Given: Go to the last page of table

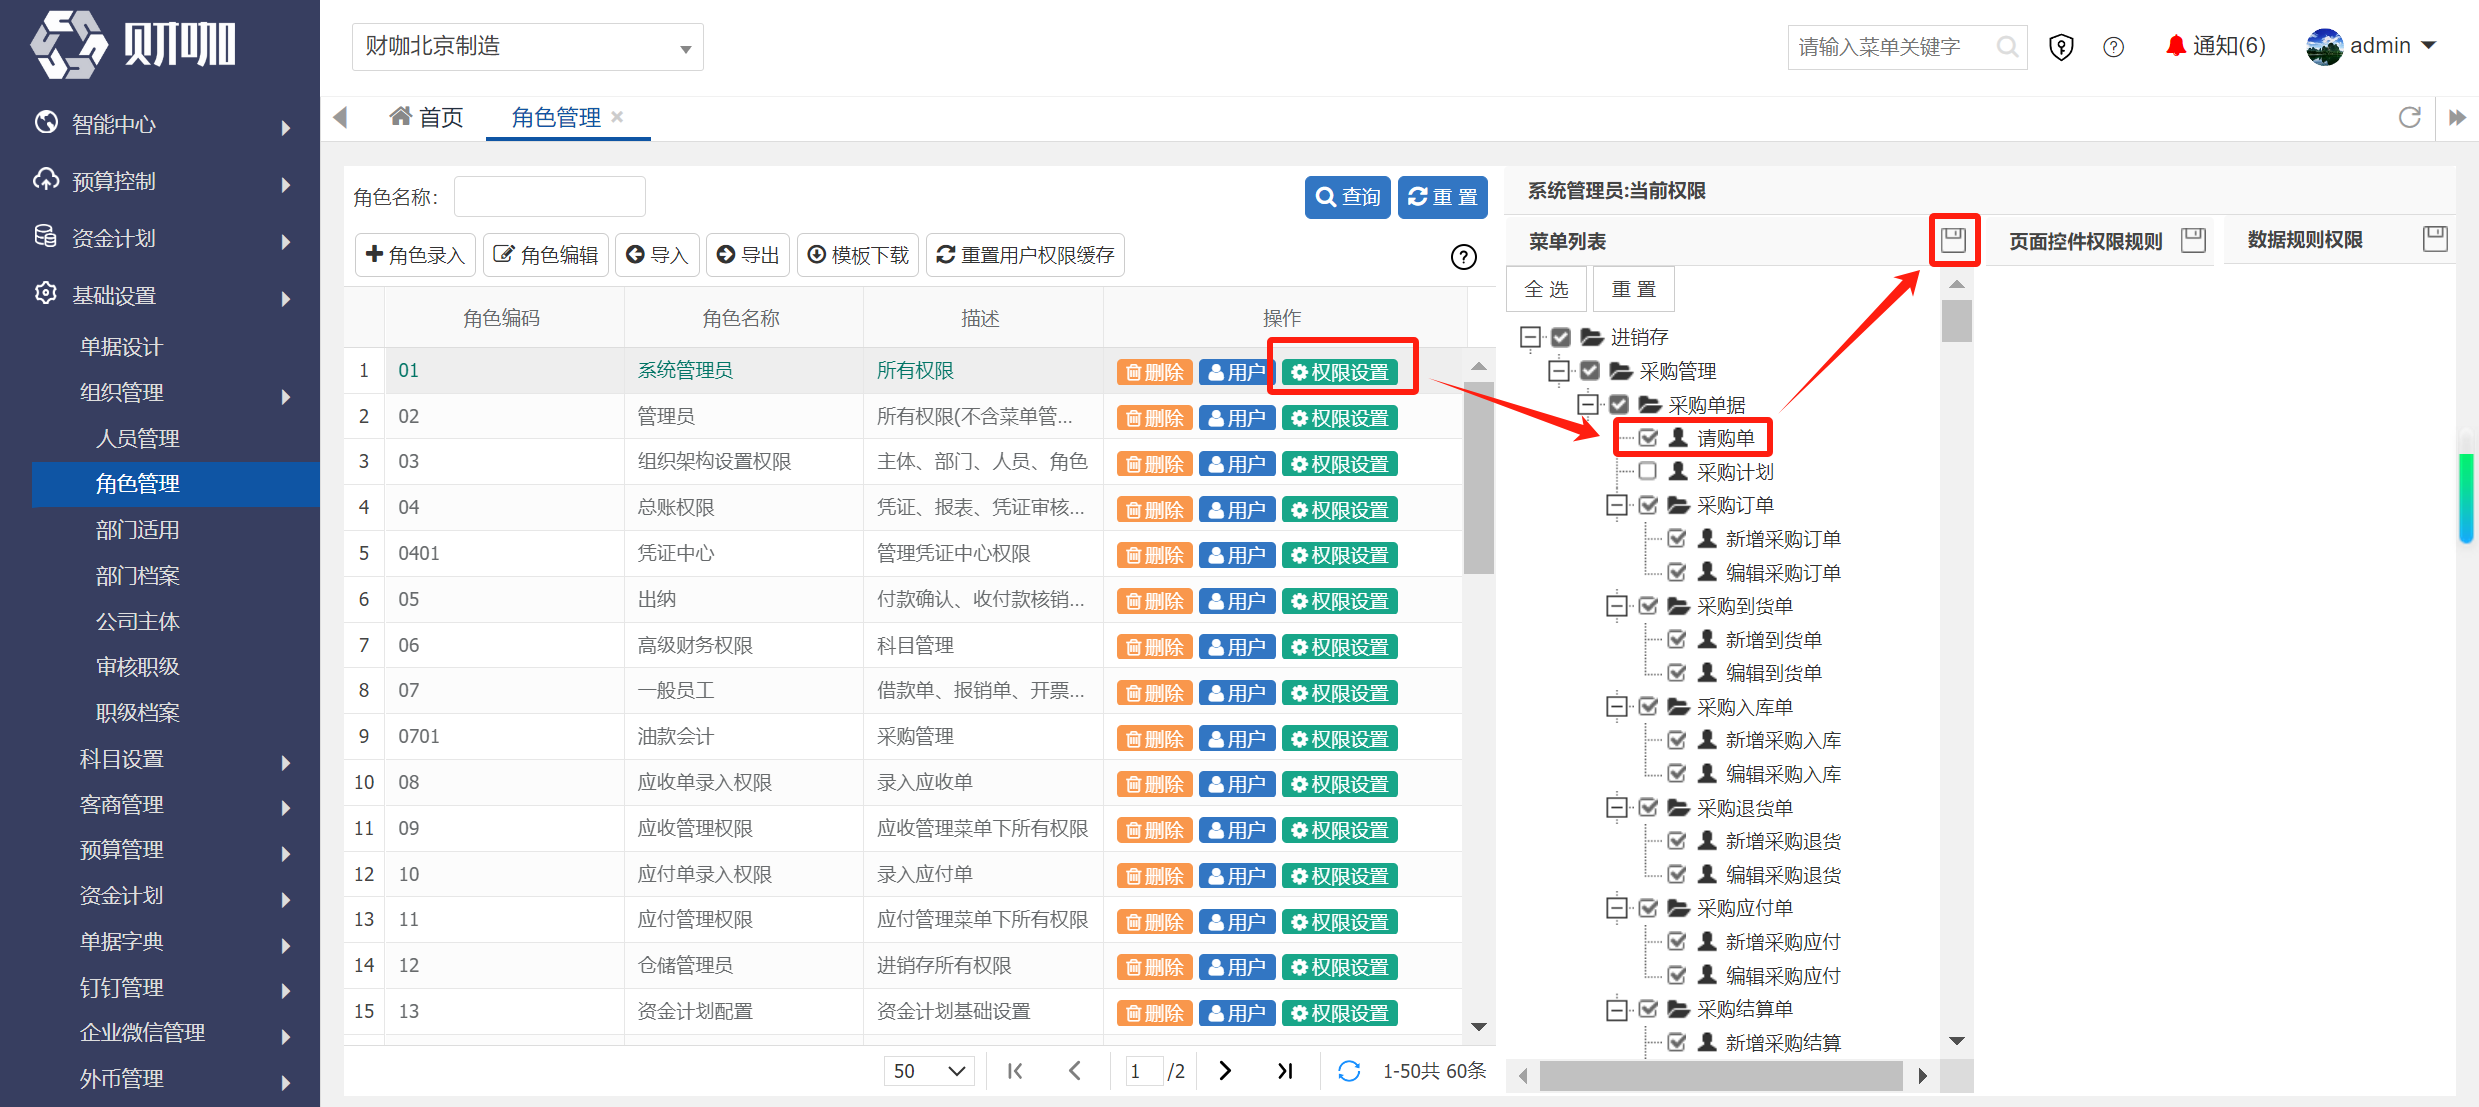Looking at the screenshot, I should [1285, 1071].
